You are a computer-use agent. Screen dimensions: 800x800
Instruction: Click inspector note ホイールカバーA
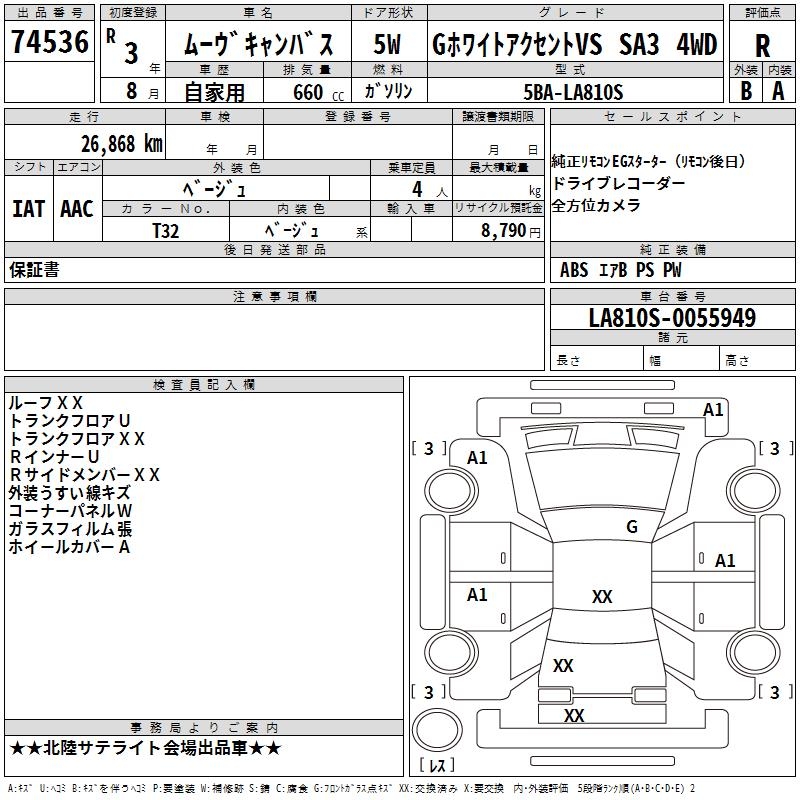[x=69, y=547]
